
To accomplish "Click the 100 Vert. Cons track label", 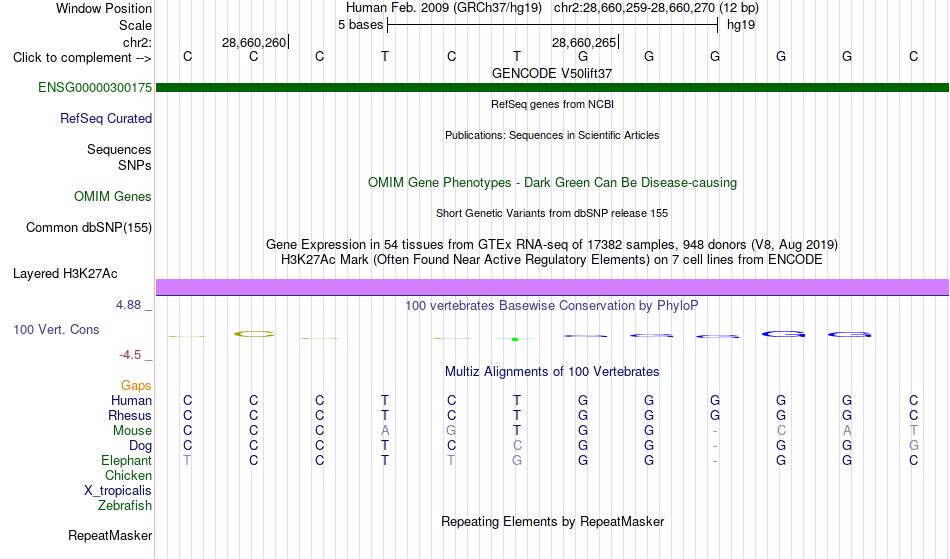I will [x=56, y=329].
